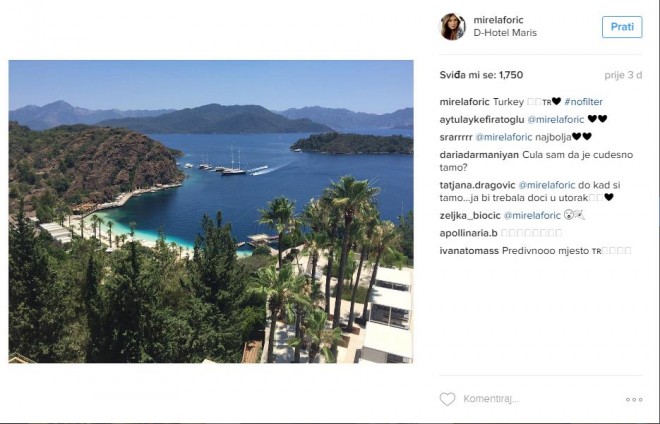Go to zeljka_biocic's profile
This screenshot has height=424, width=660.
pos(469,215)
